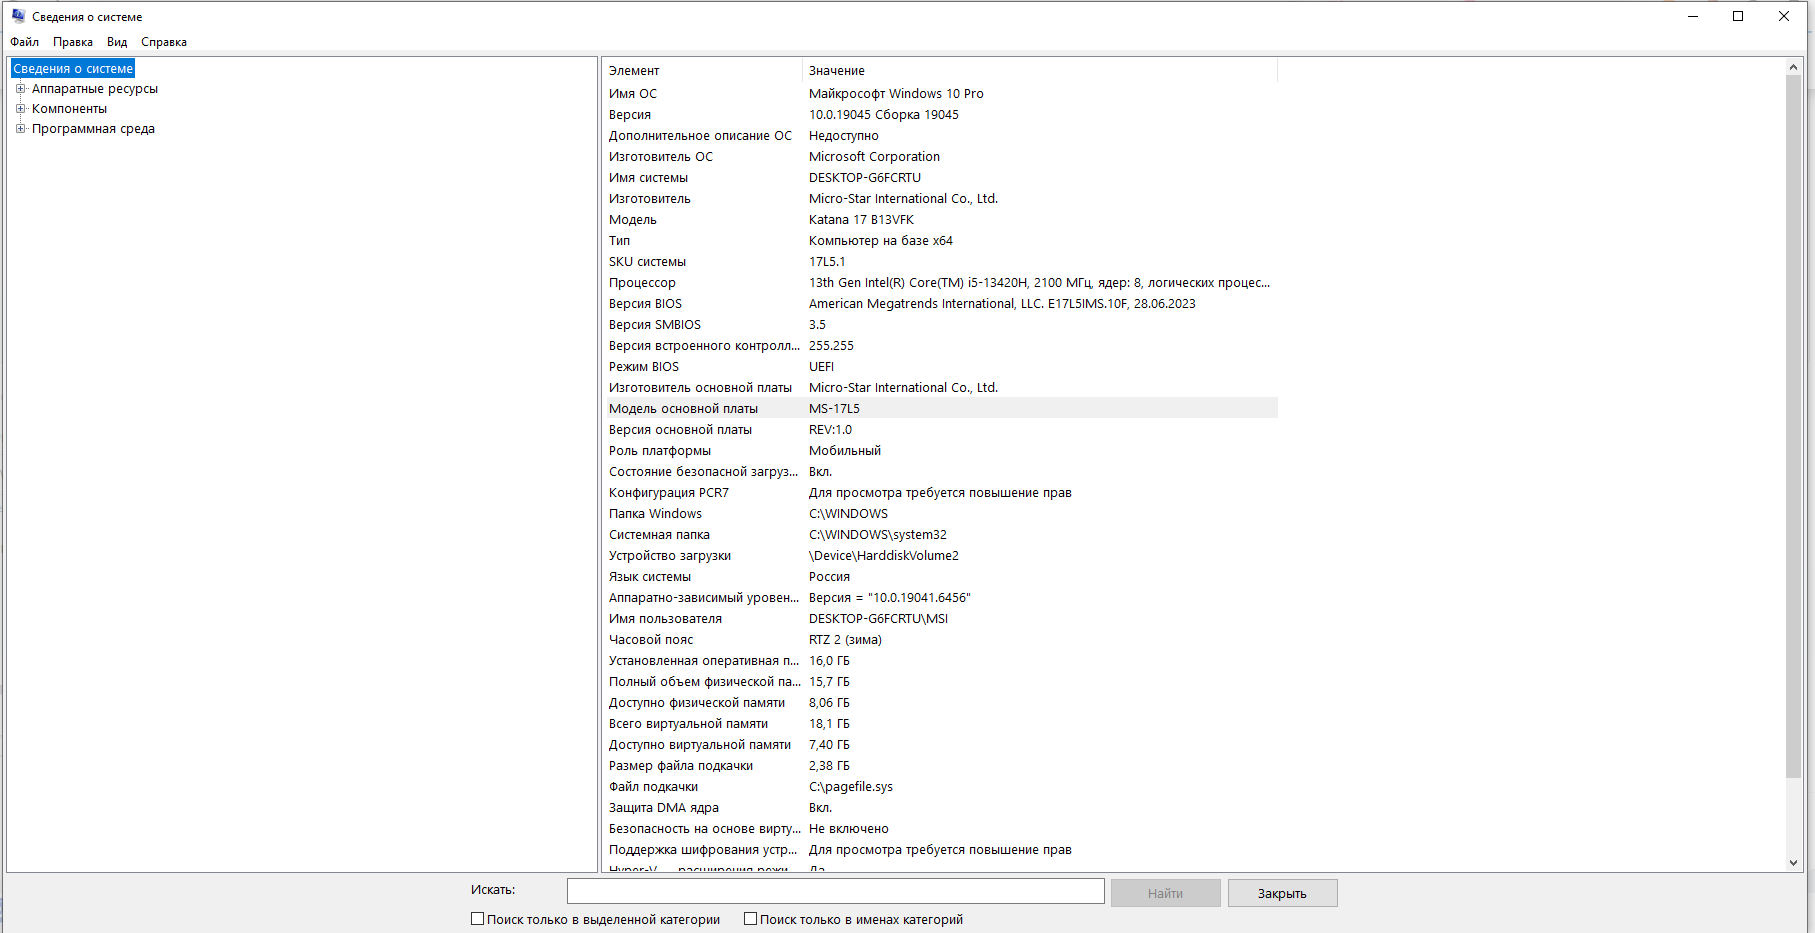Click the Элемент column header
The image size is (1815, 933).
tap(700, 71)
